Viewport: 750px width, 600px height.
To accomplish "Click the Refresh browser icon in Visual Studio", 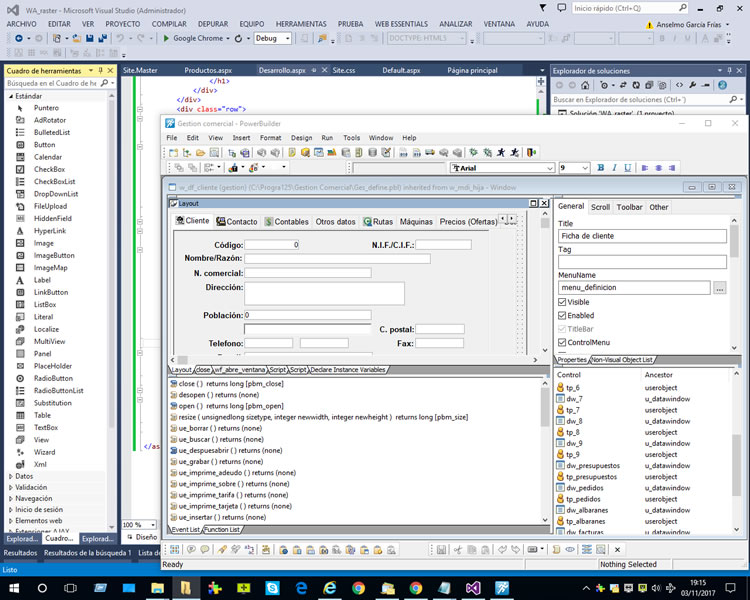I will [238, 38].
